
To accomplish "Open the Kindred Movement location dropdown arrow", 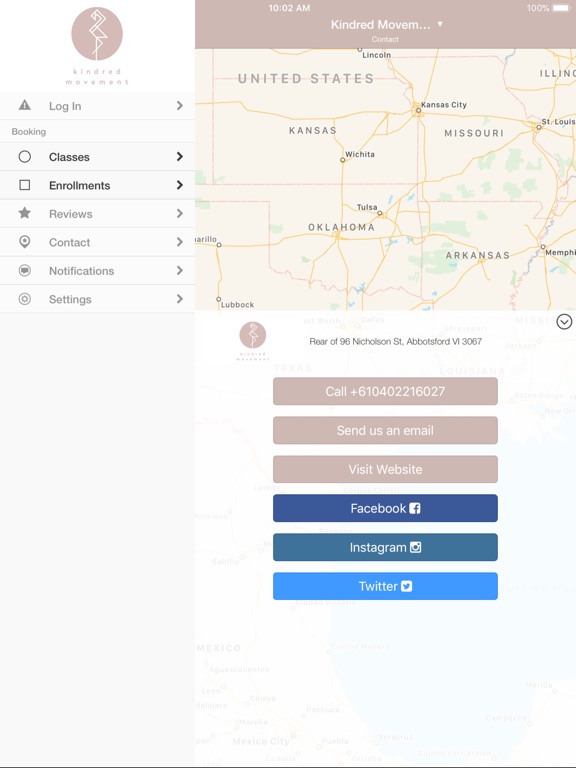I will [x=440, y=24].
